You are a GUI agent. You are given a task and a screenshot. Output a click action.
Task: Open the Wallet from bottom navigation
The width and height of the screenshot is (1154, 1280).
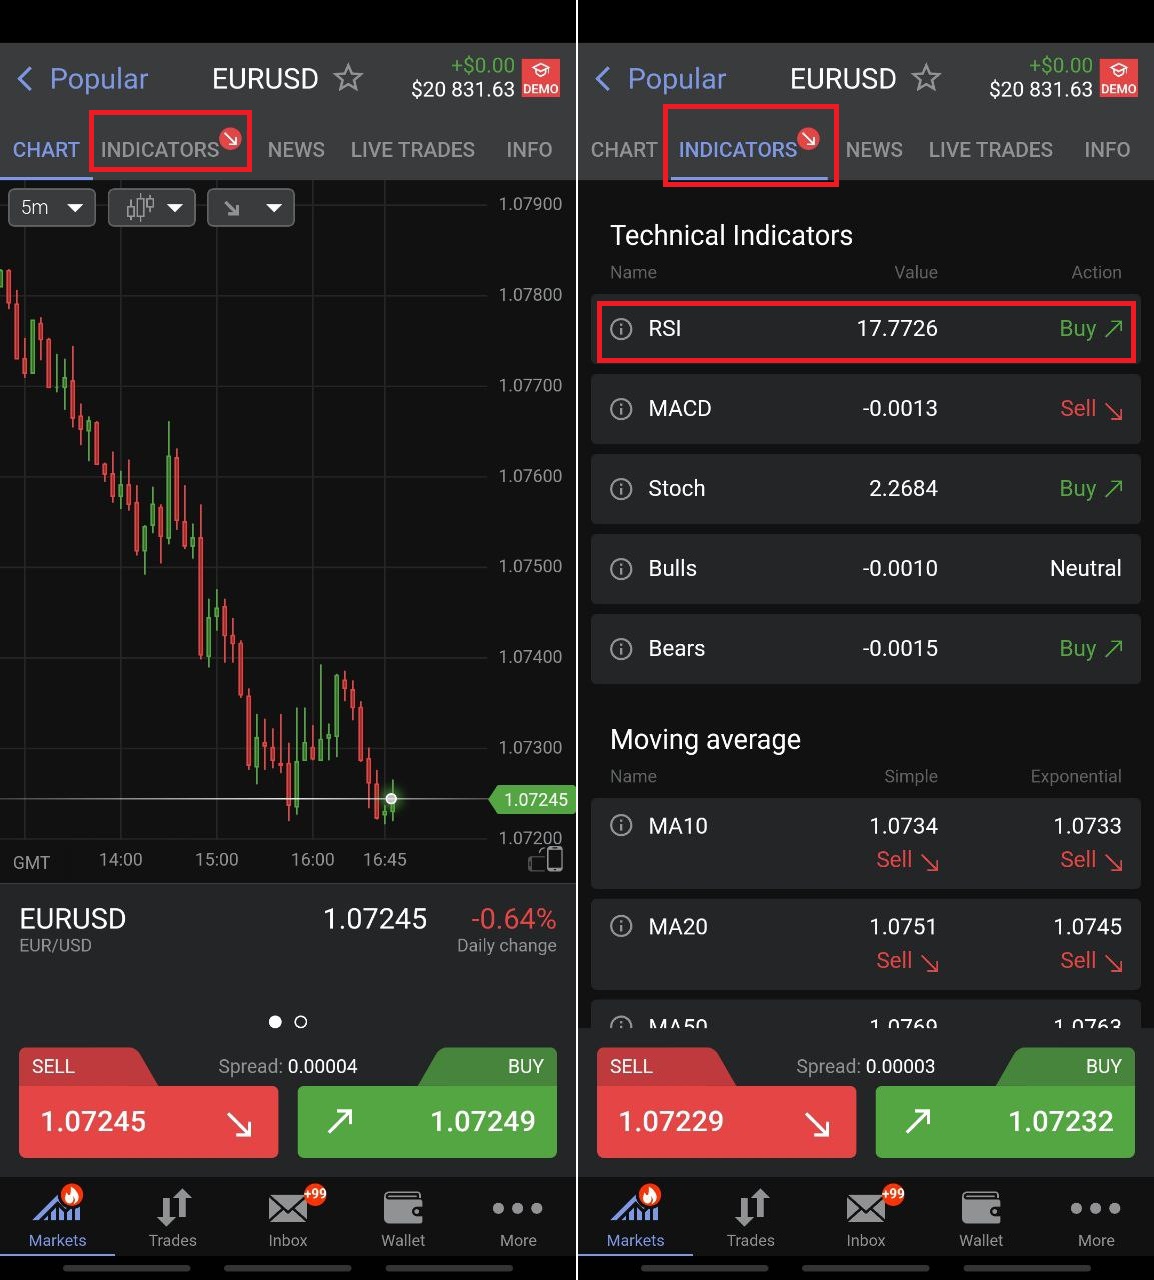(403, 1215)
